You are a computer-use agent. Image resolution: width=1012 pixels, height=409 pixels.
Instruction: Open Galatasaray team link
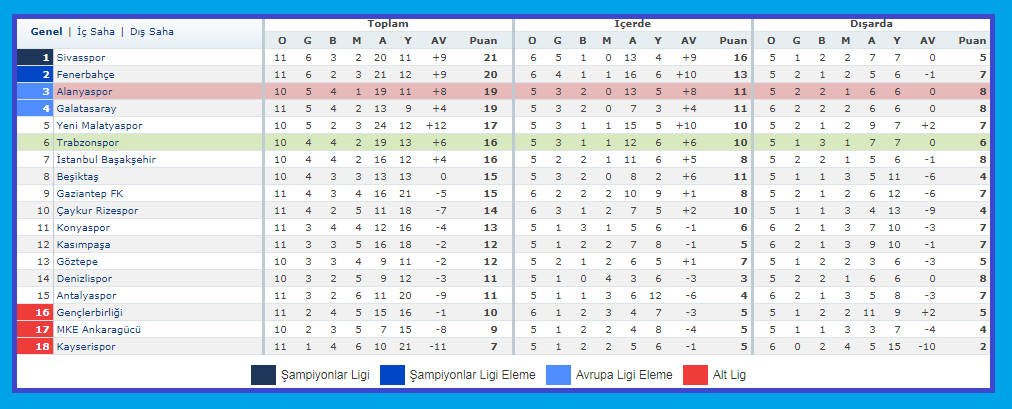tap(86, 108)
